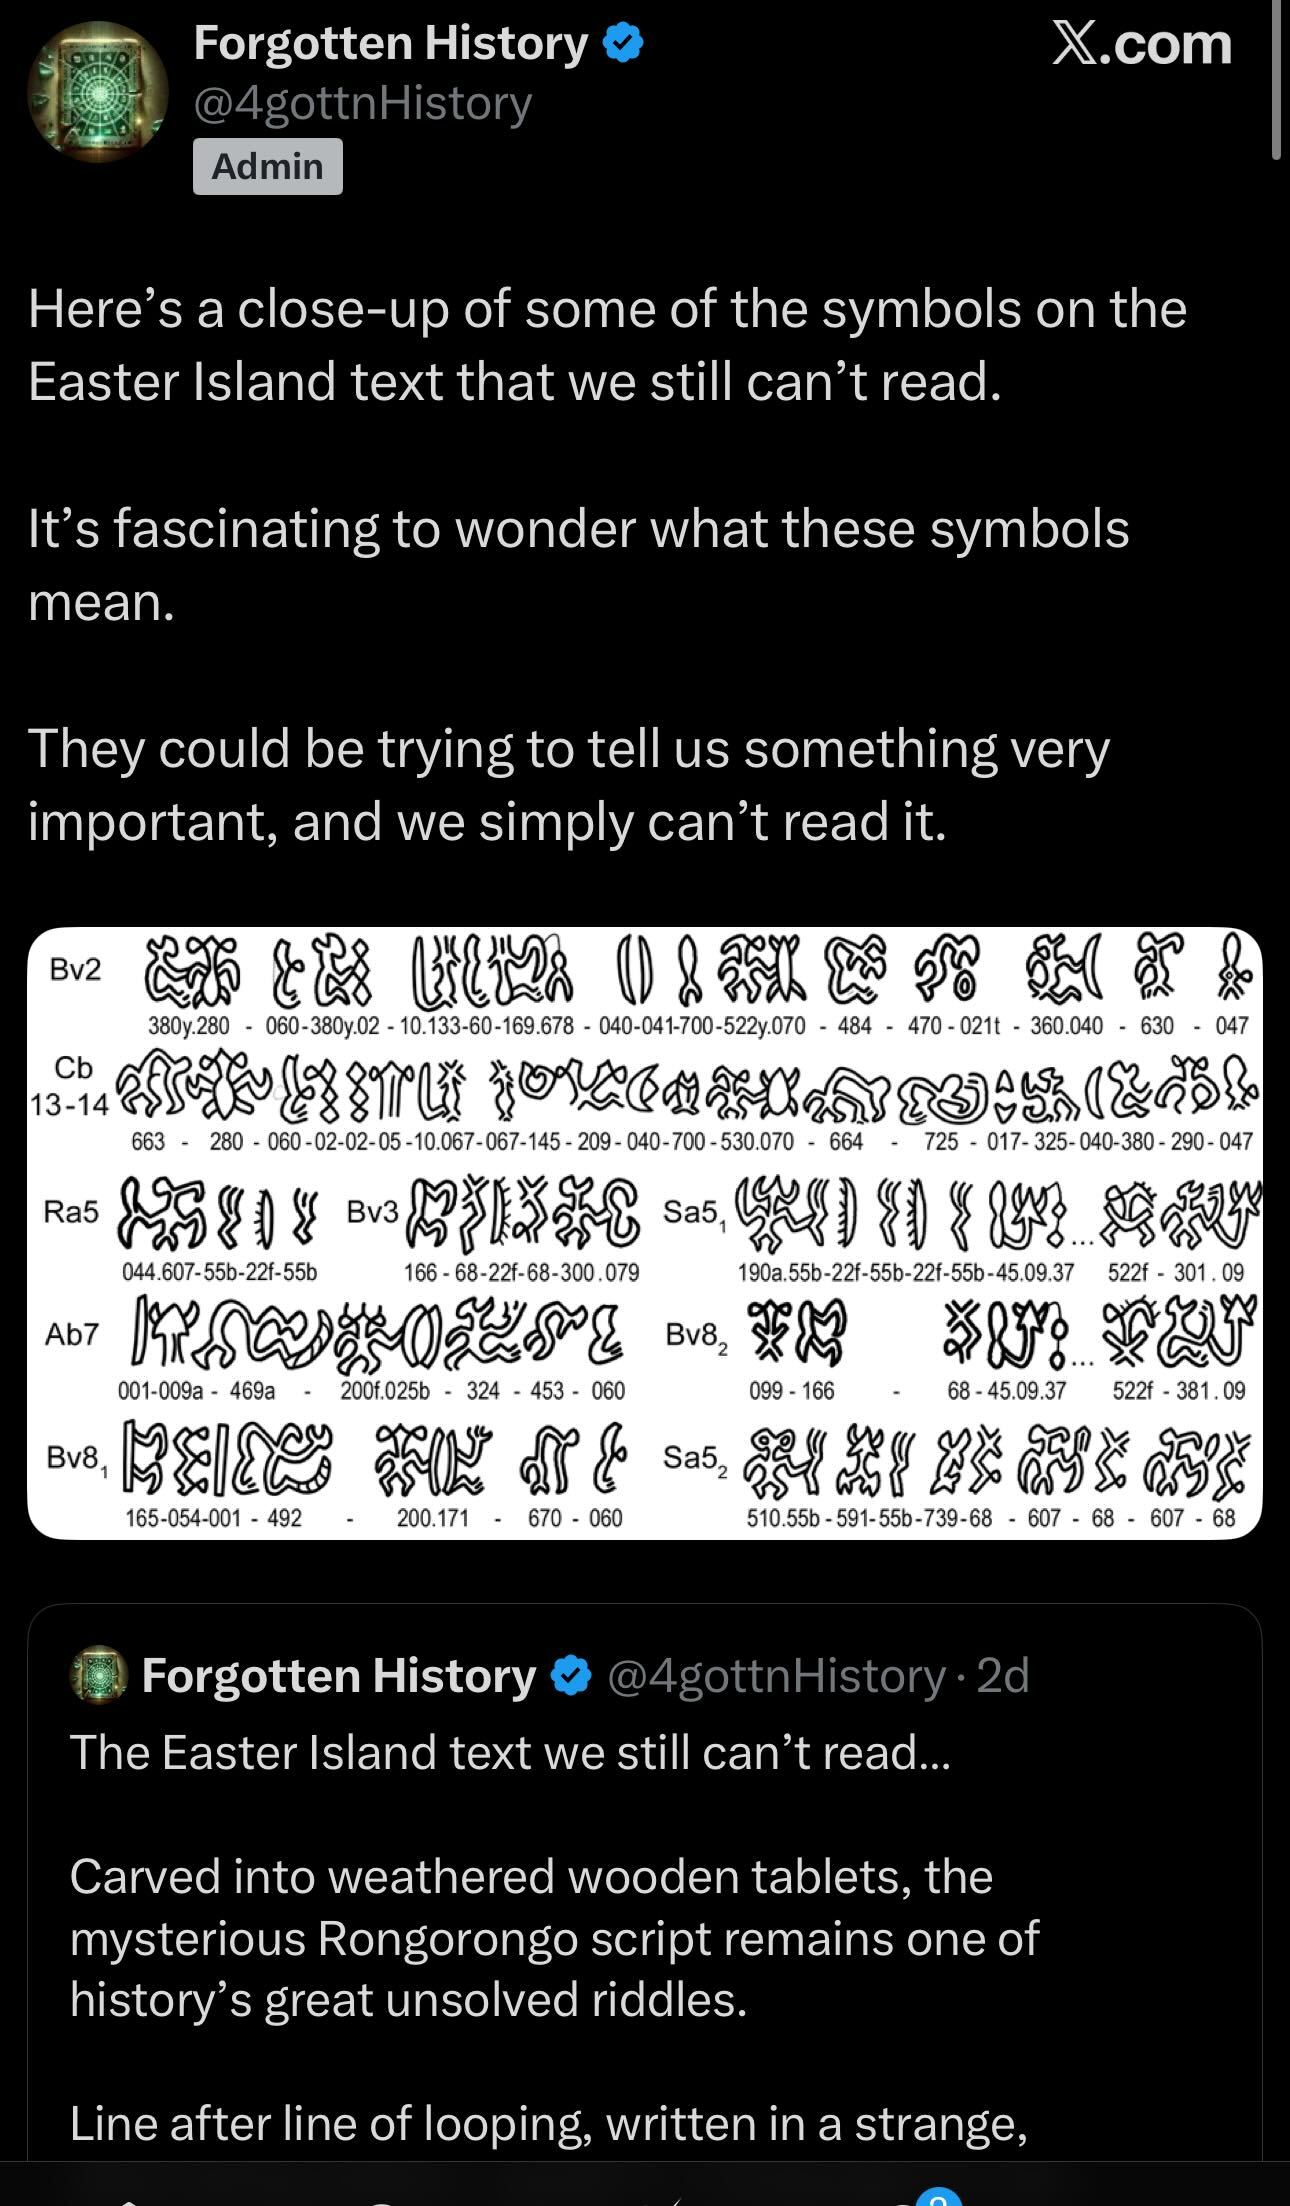Click the verified badge beside the top Forgotten History name

(x=622, y=45)
